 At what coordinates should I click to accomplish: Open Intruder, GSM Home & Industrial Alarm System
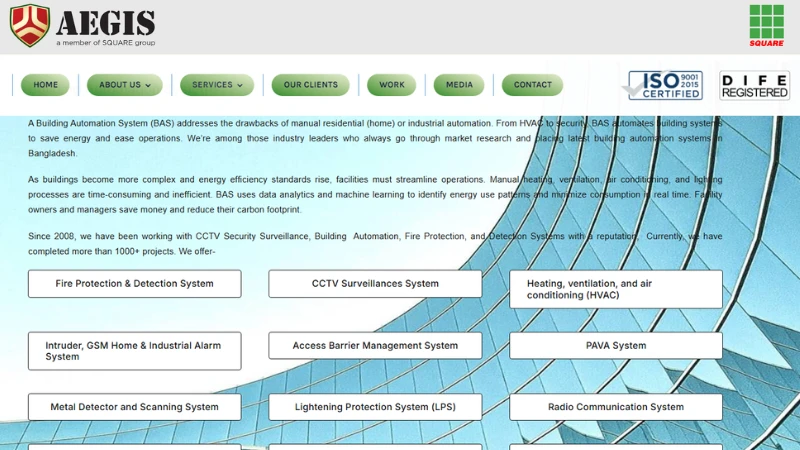coord(135,351)
